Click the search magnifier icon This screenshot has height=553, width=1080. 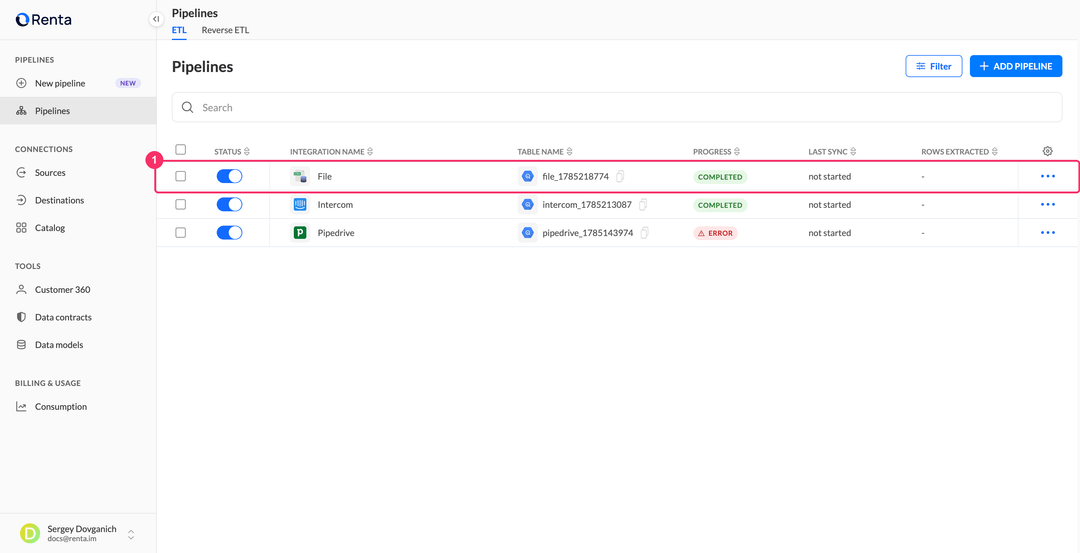pyautogui.click(x=187, y=107)
